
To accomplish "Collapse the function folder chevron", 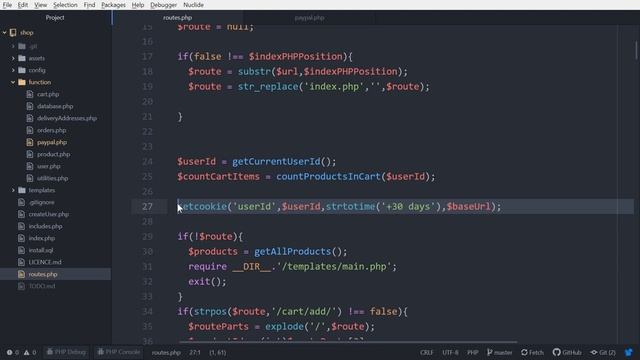I will pos(13,82).
